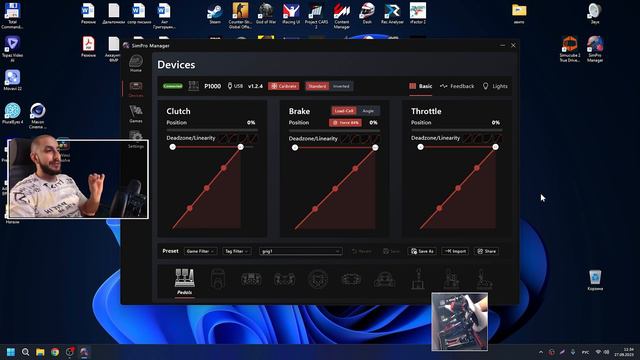Viewport: 640px width, 360px height.
Task: Click the Calibrate button
Action: point(284,86)
